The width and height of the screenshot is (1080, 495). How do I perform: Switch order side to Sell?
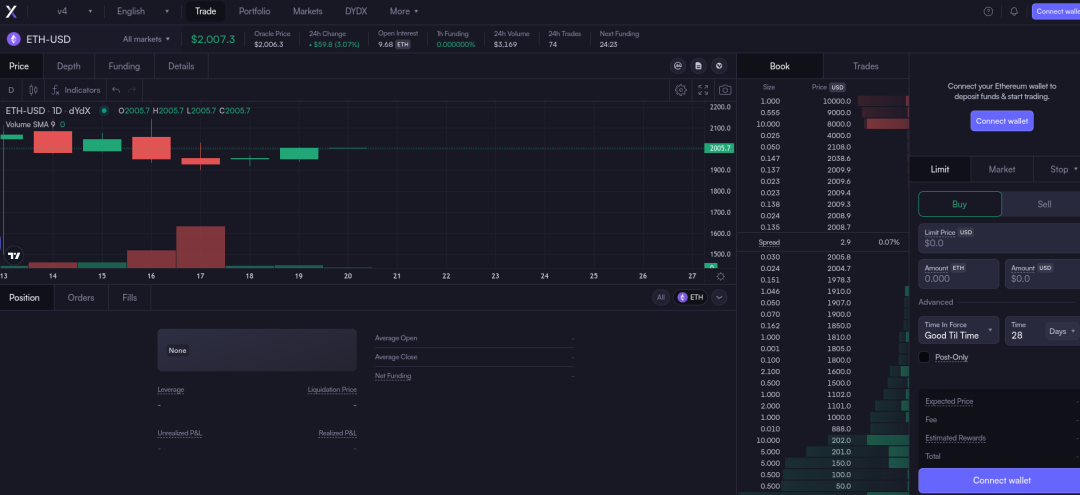(1043, 204)
